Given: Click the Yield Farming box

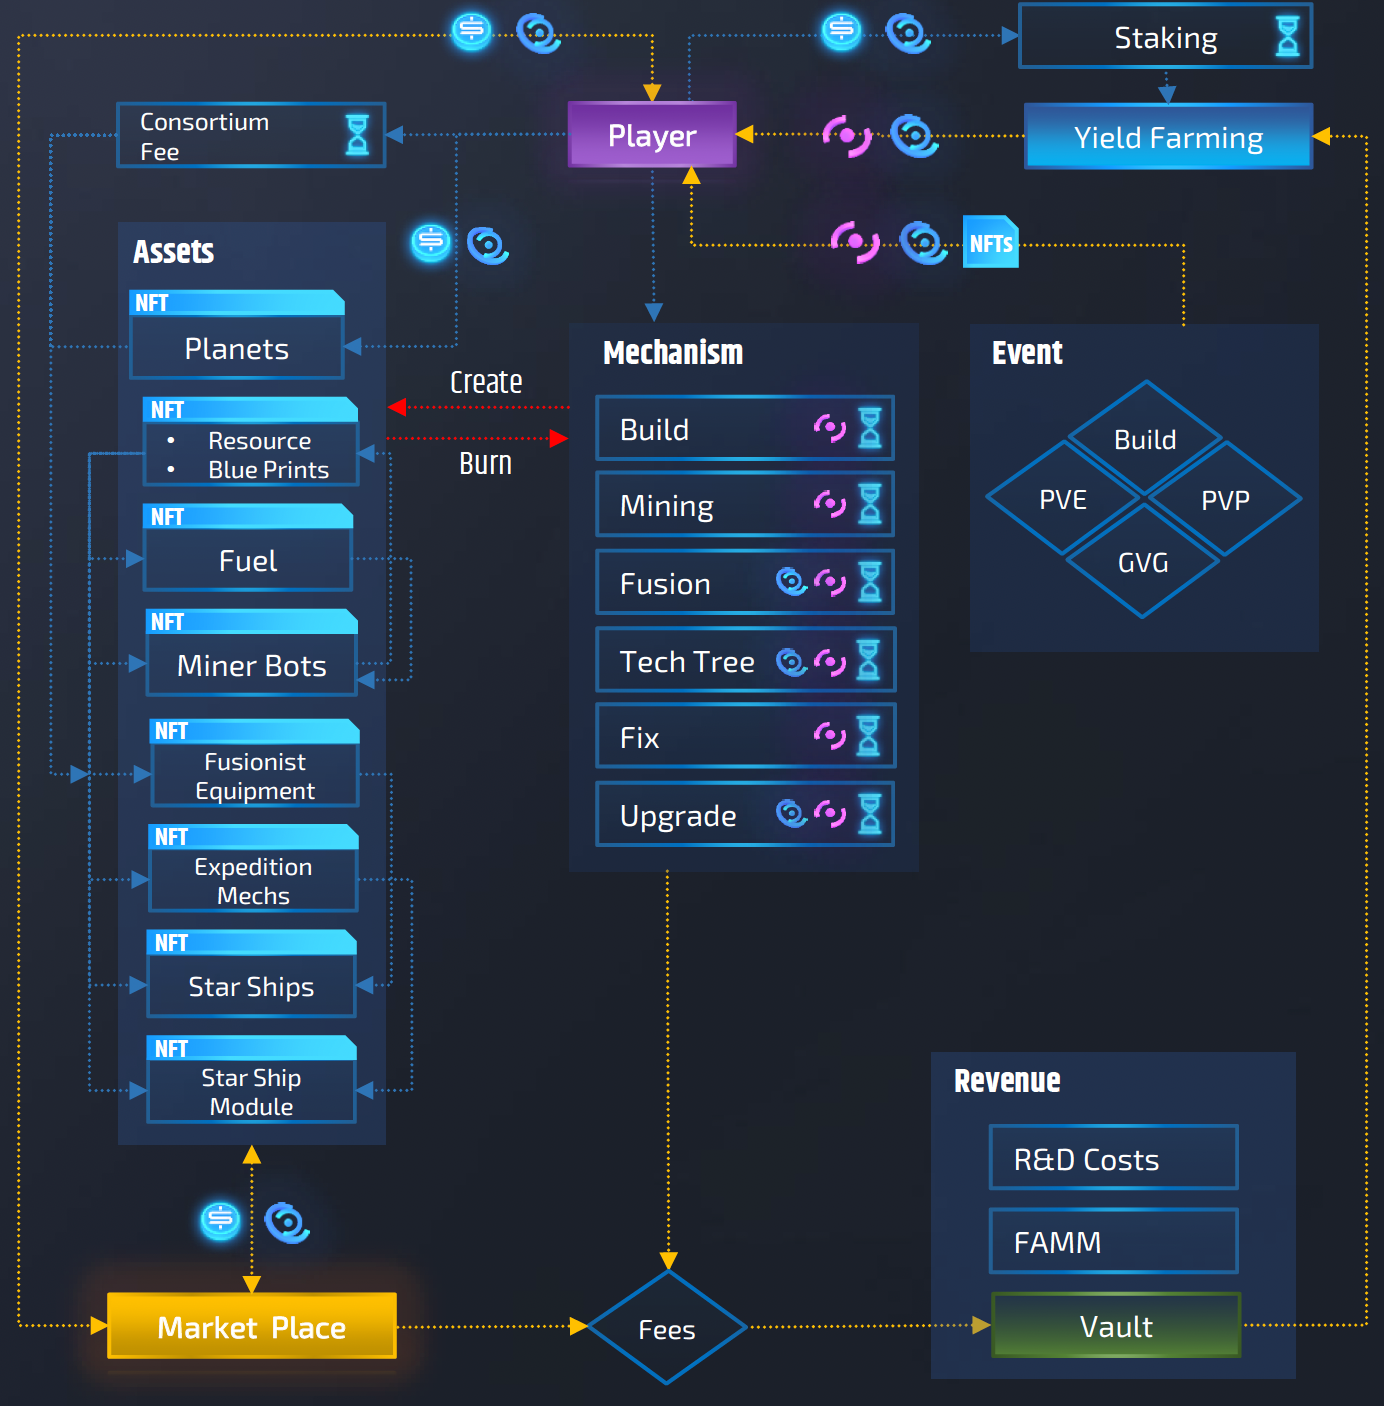Looking at the screenshot, I should pyautogui.click(x=1167, y=137).
